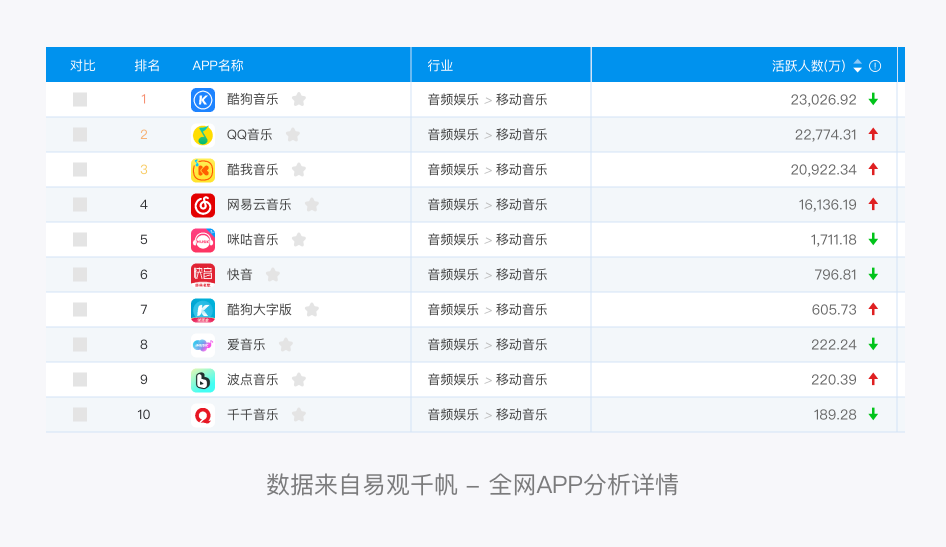Open the 波点音乐 app name link
Screen dimensions: 946x547
click(253, 380)
